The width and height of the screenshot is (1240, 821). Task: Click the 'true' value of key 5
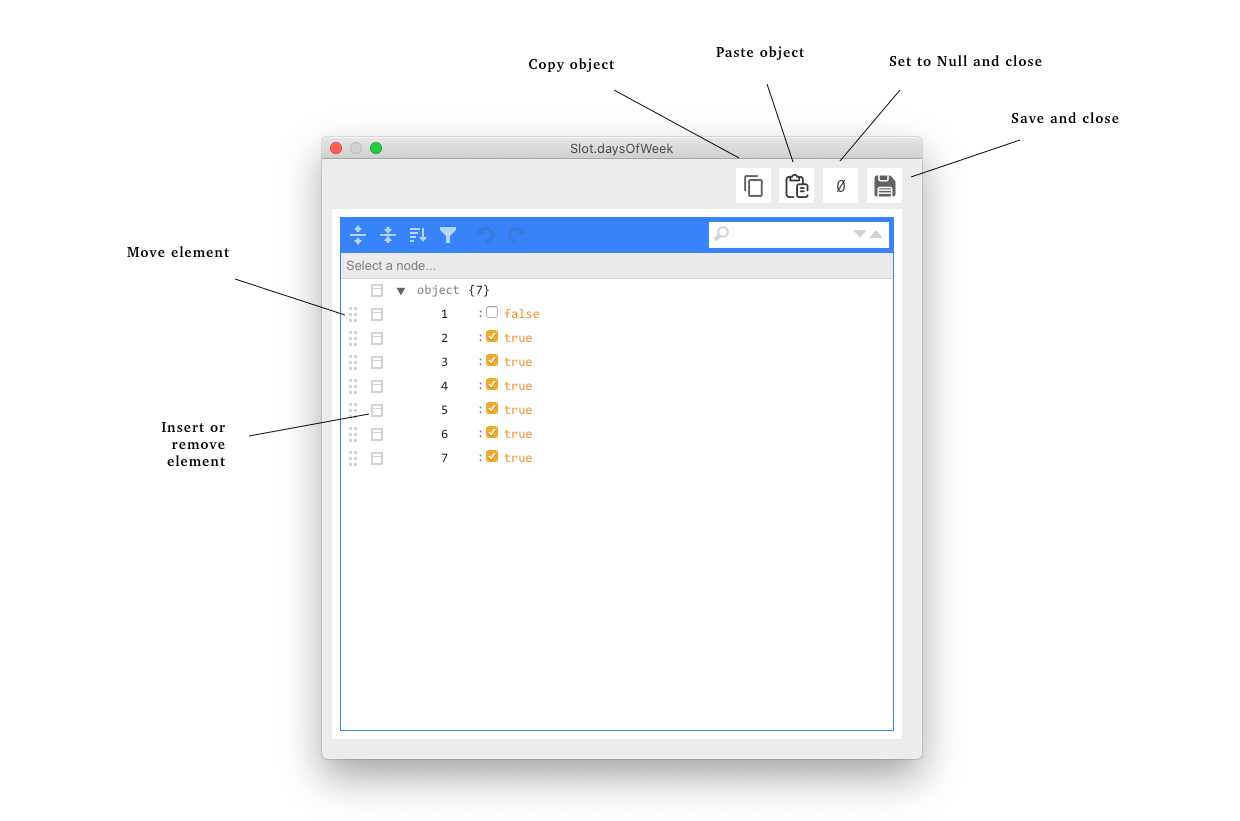tap(518, 410)
